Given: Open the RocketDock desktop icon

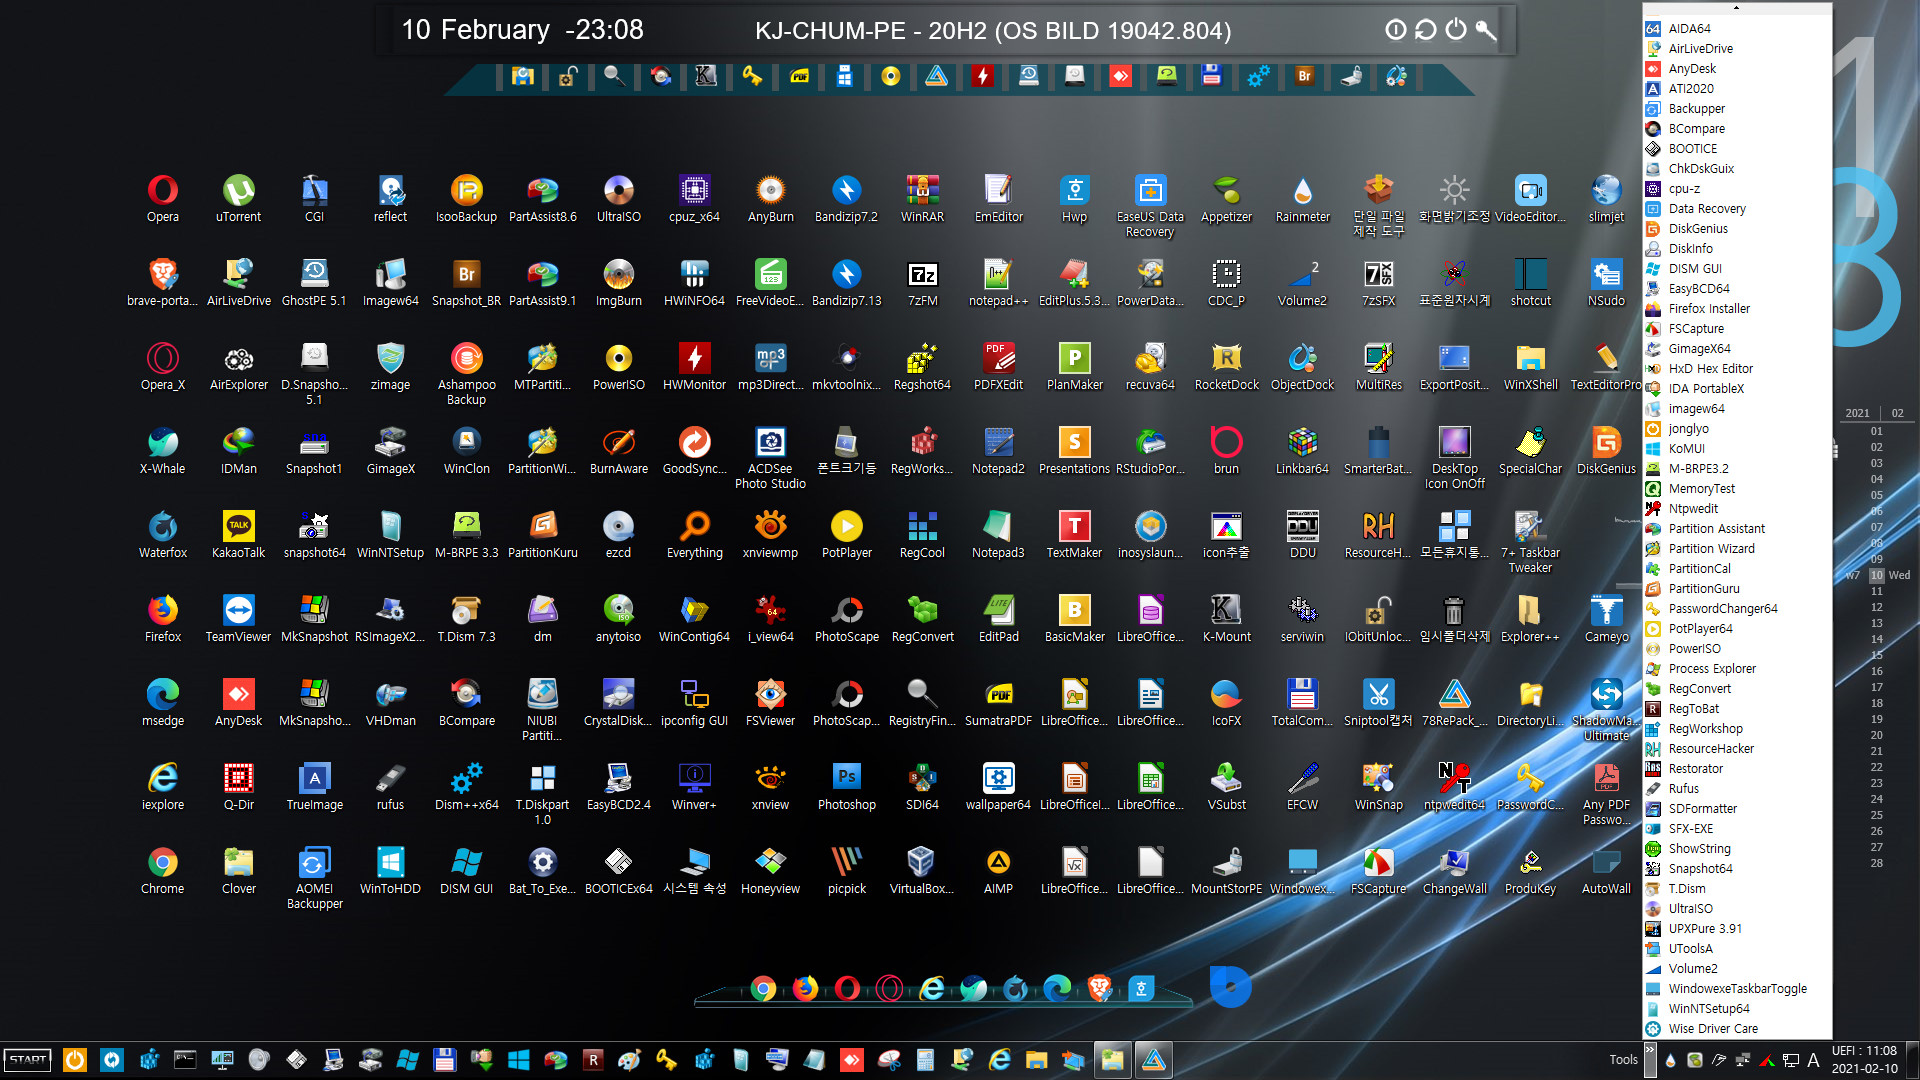Looking at the screenshot, I should (1226, 366).
